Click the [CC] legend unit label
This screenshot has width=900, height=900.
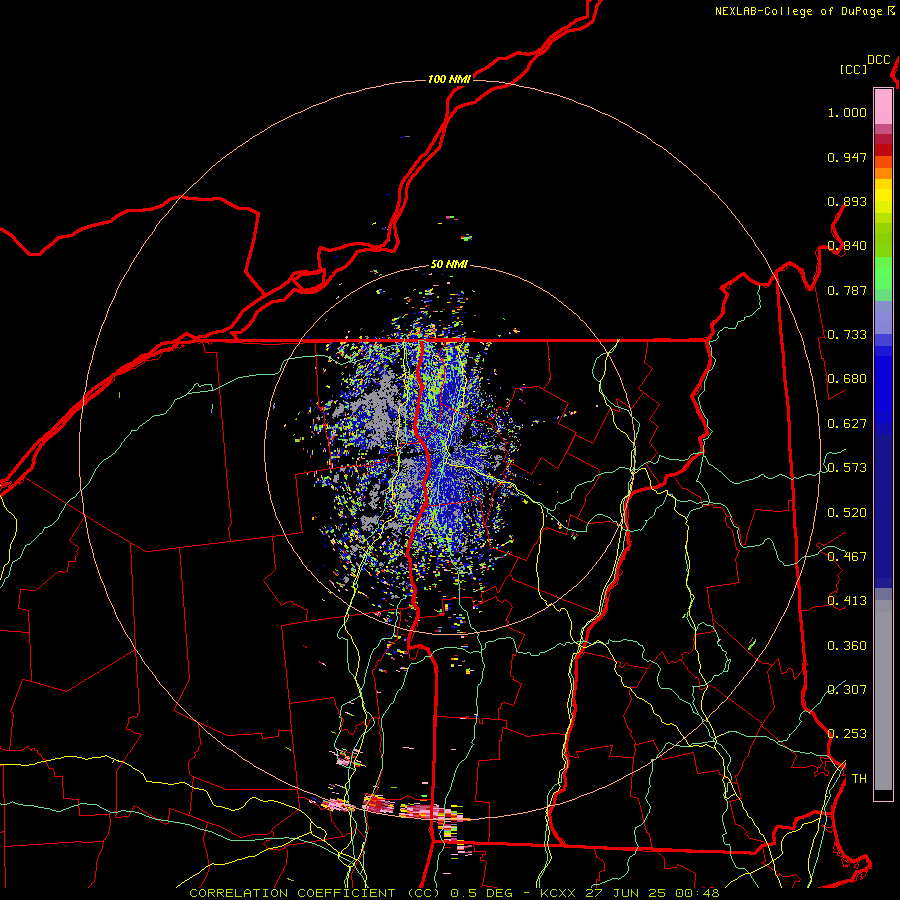click(x=853, y=69)
